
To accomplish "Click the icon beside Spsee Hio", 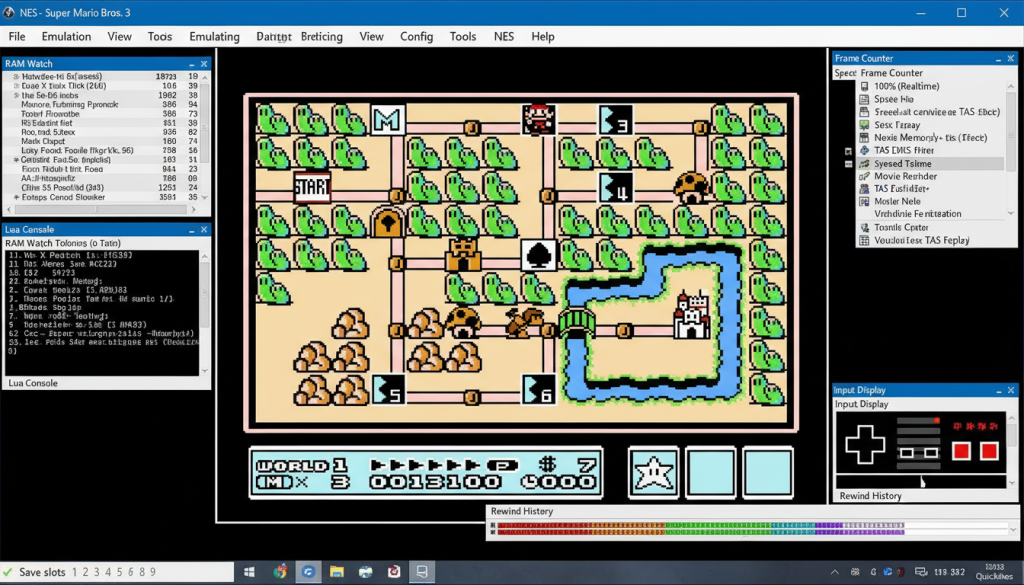I will (865, 99).
